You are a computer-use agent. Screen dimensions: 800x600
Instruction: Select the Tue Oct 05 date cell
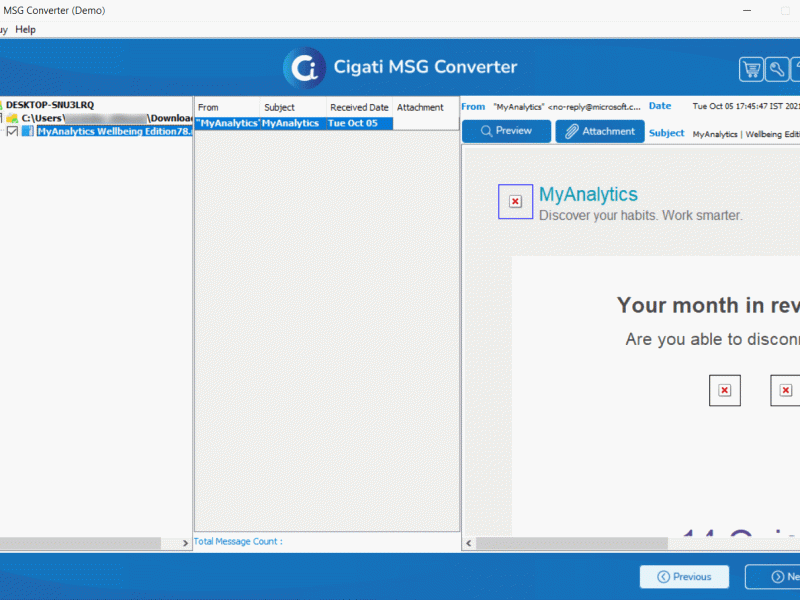[360, 123]
